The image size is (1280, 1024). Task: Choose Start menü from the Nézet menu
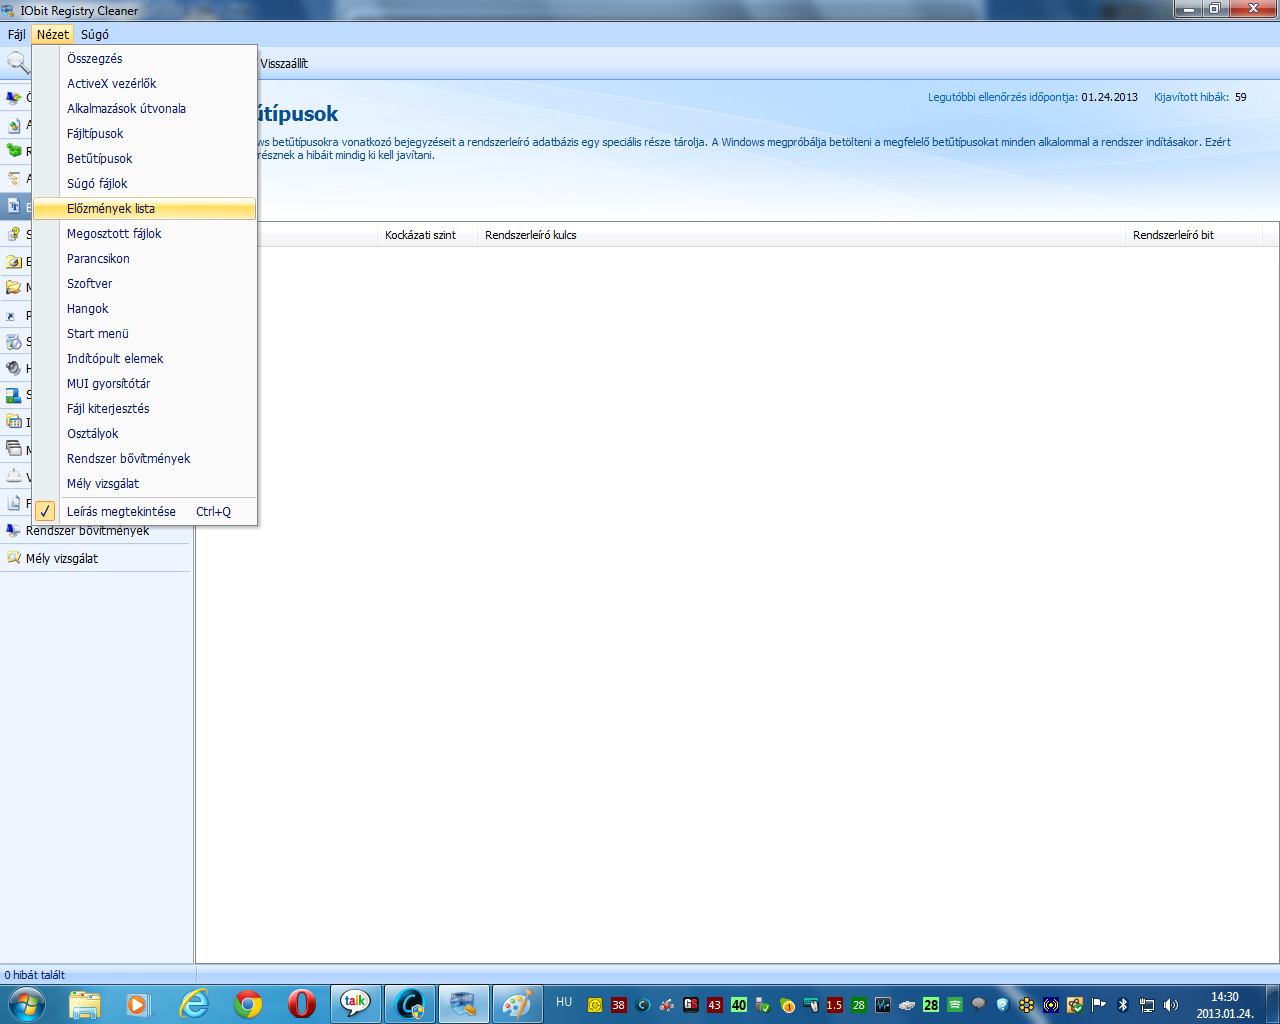[x=145, y=334]
